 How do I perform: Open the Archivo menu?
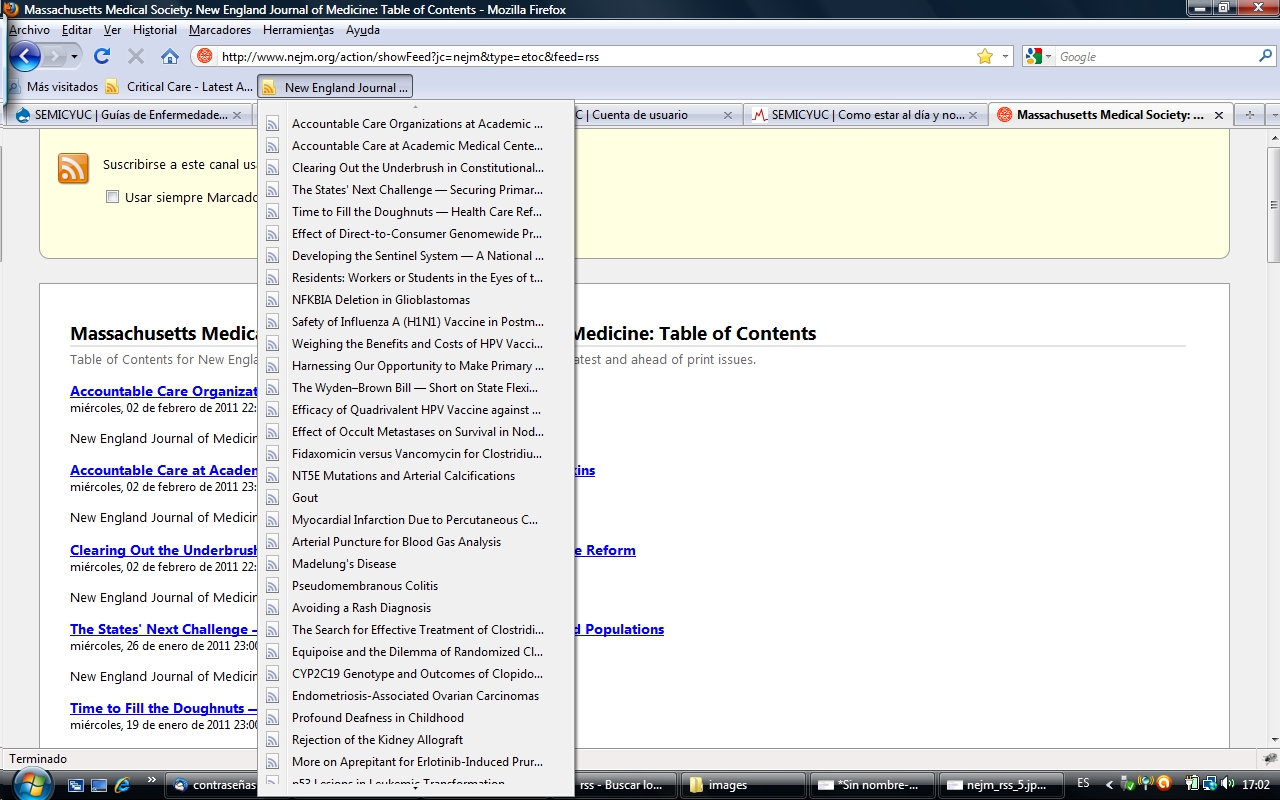pyautogui.click(x=29, y=30)
